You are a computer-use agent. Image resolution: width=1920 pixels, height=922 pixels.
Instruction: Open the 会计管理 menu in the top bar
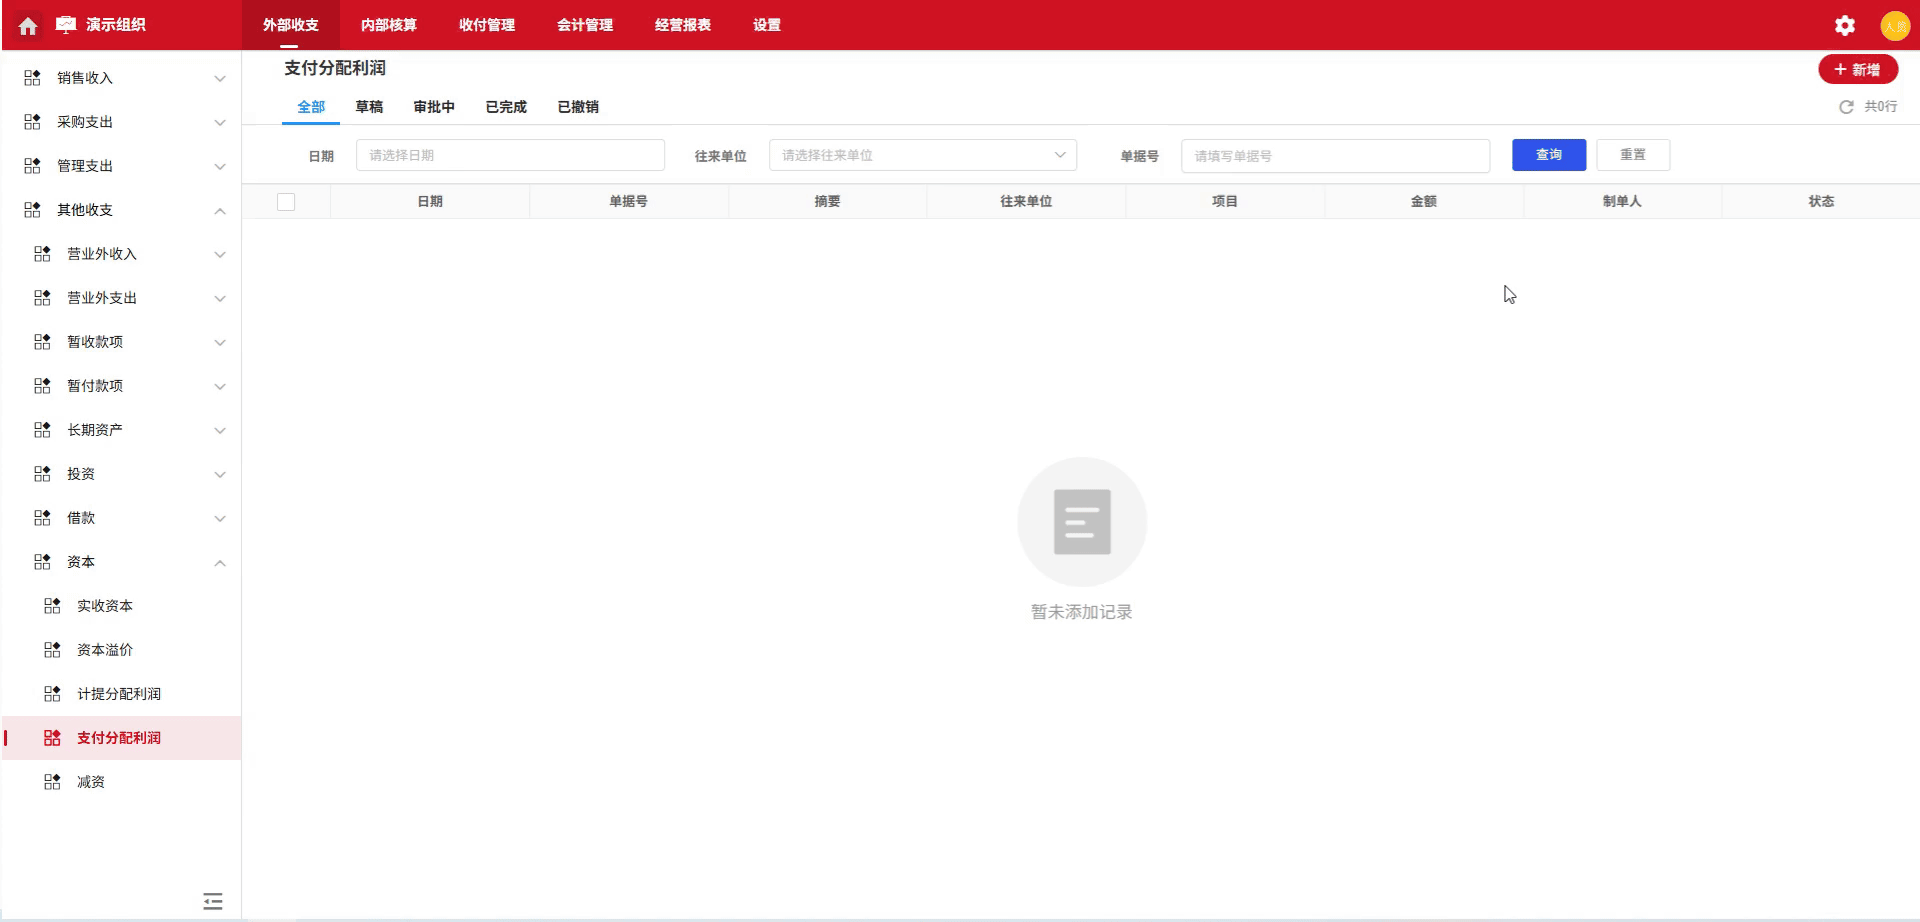click(586, 25)
